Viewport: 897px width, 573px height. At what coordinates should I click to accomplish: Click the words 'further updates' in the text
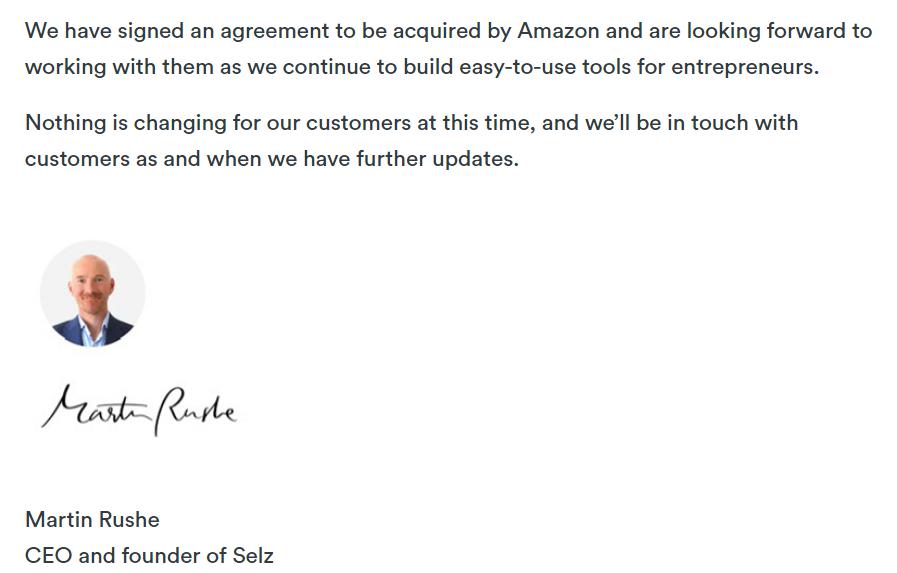pyautogui.click(x=437, y=158)
